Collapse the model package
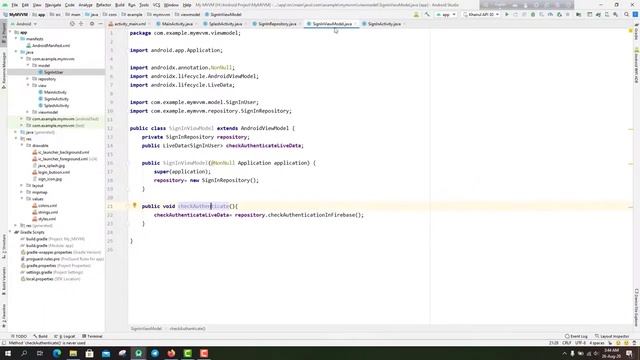Viewport: 640px width, 360px height. tap(28, 65)
